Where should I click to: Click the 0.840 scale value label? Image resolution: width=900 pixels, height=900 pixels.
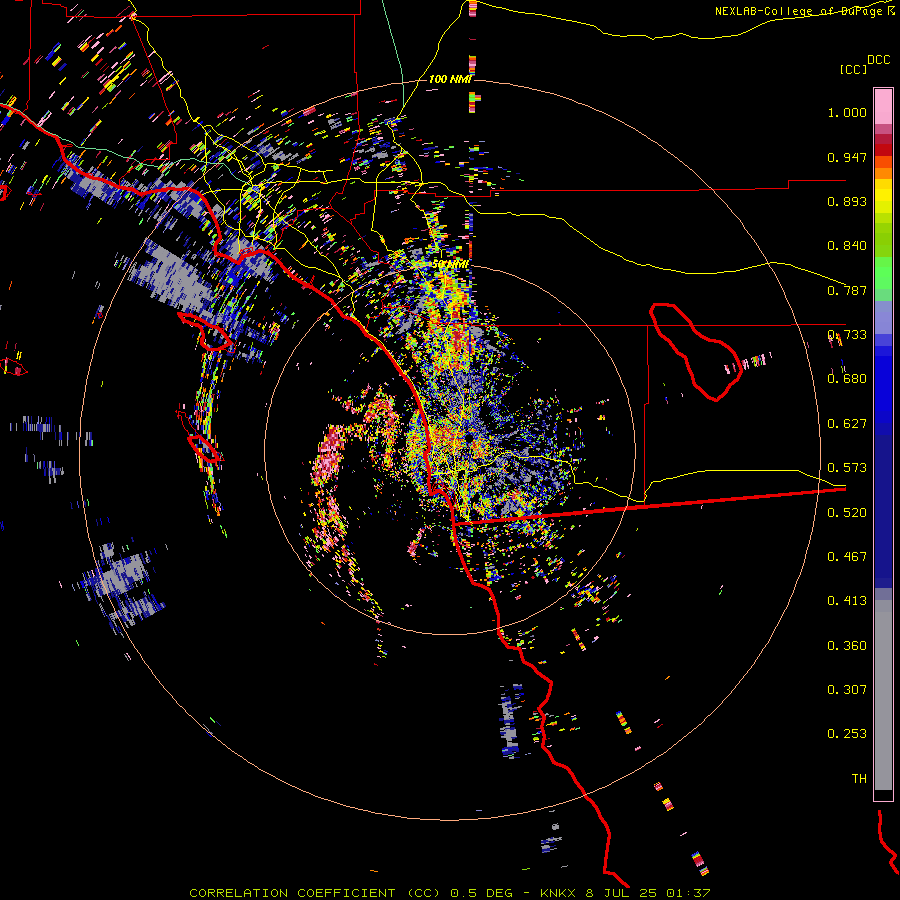pyautogui.click(x=847, y=246)
